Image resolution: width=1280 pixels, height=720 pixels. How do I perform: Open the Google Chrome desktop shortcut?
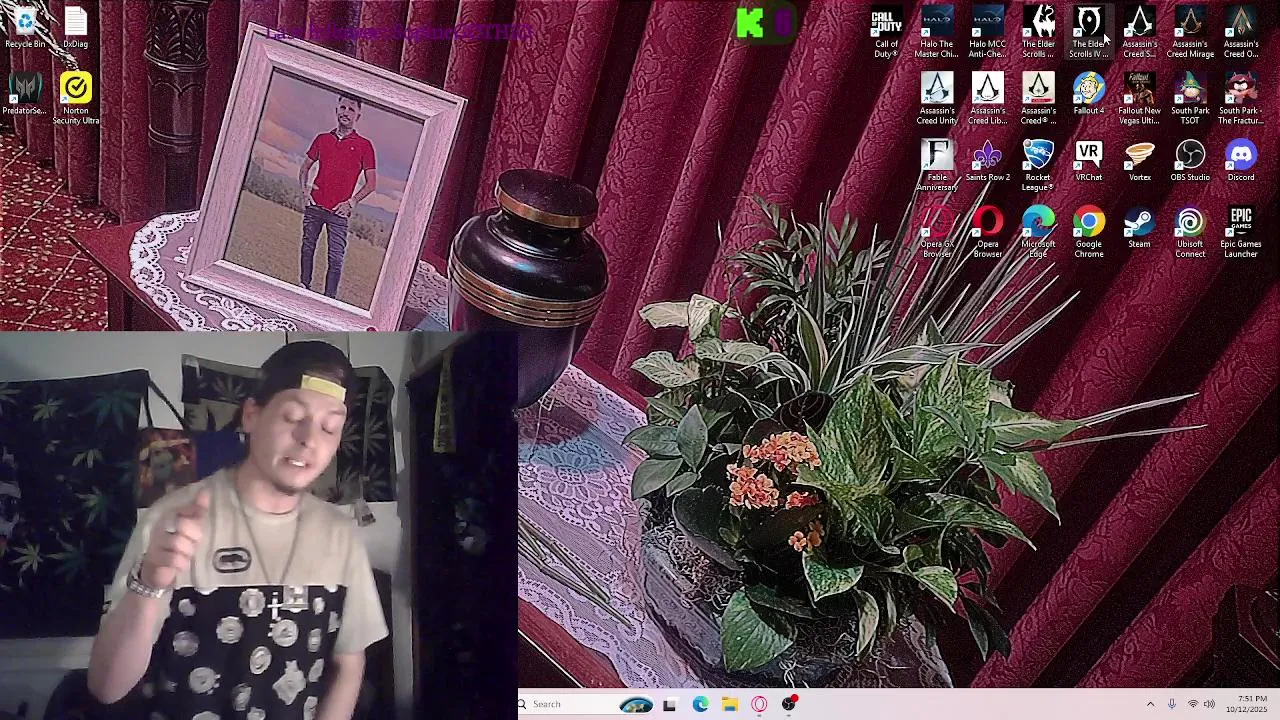1089,232
